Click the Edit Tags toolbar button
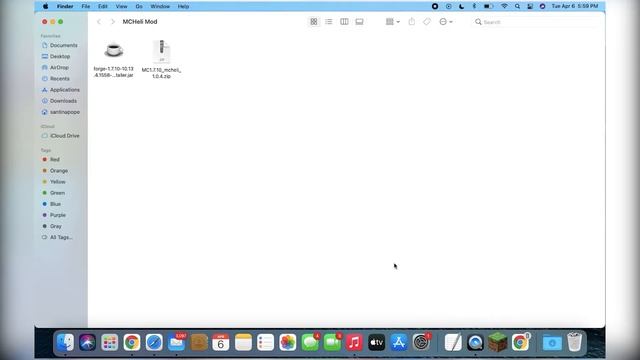Screen dimensions: 640x360 427,22
